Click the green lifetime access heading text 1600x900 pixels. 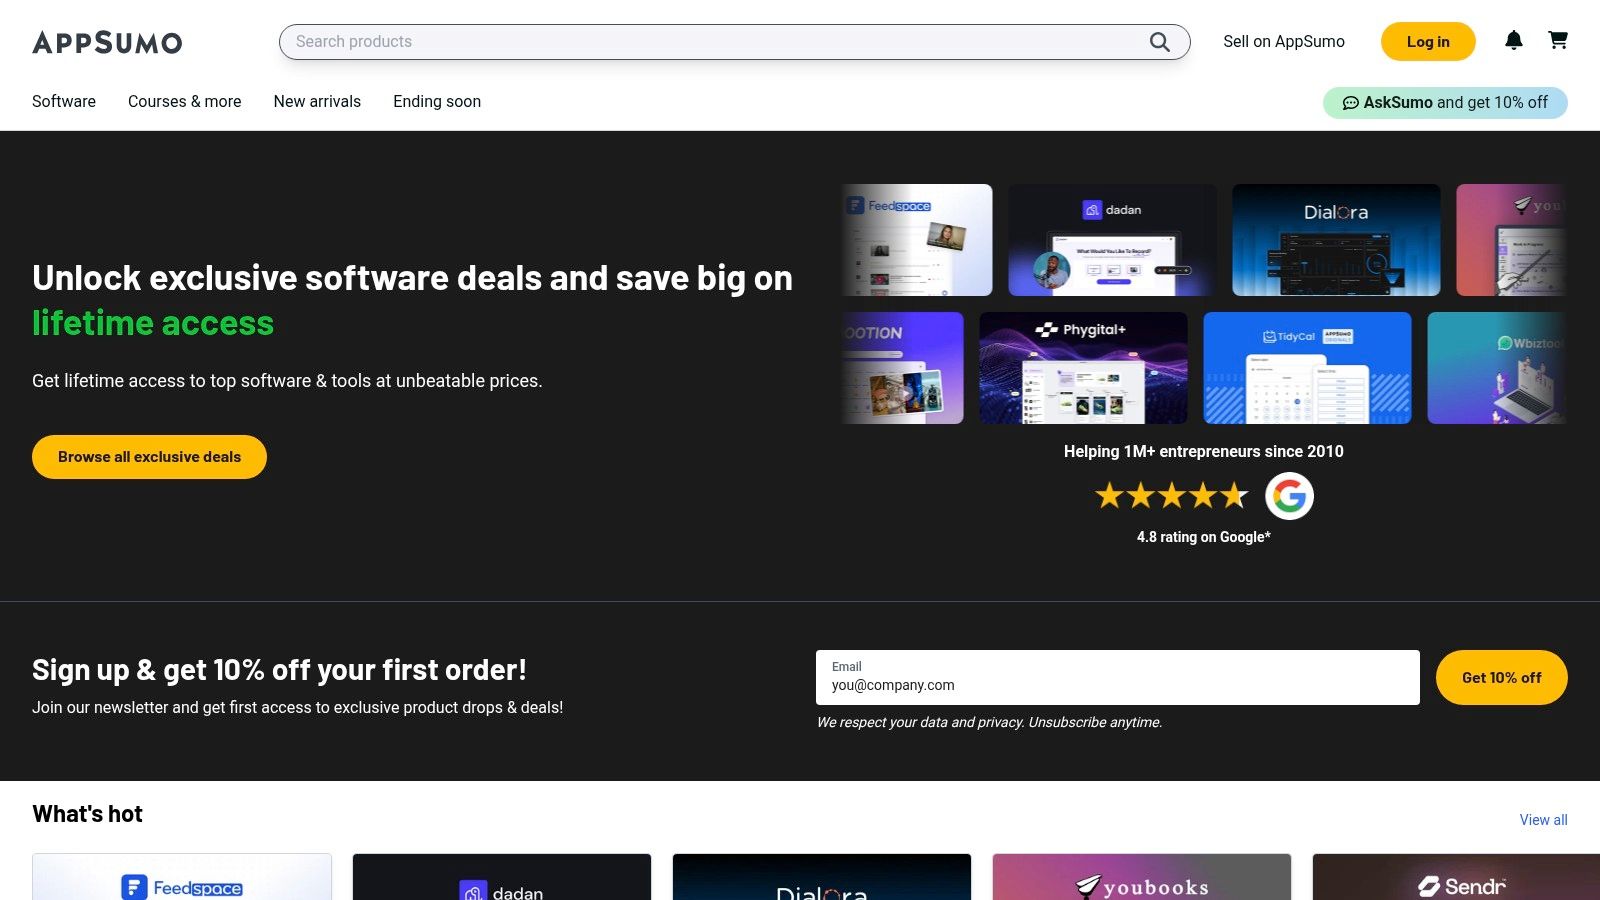[x=153, y=323]
